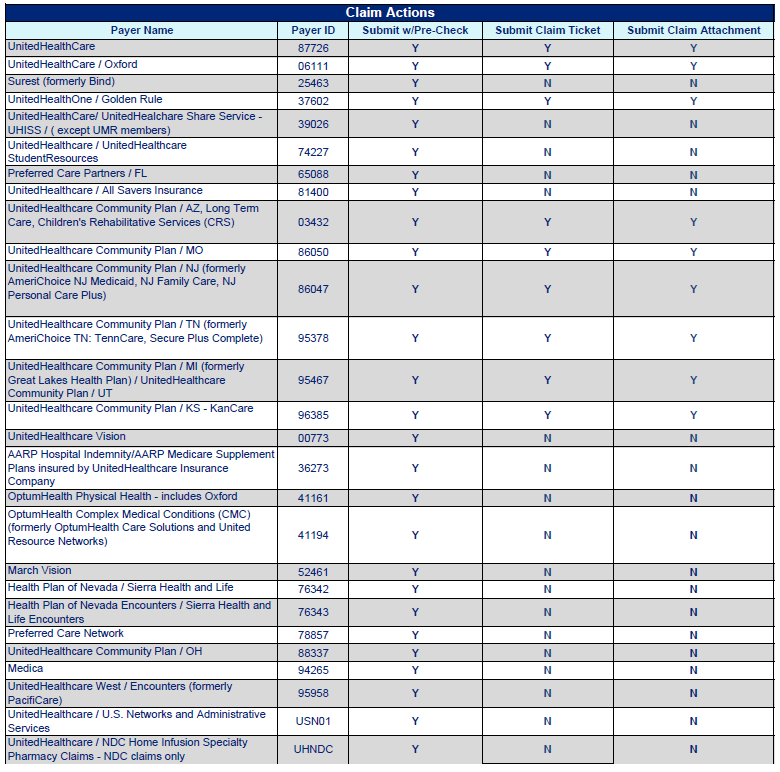Viewport: 780px width, 772px height.
Task: Select payer ID 39026
Action: tap(313, 124)
